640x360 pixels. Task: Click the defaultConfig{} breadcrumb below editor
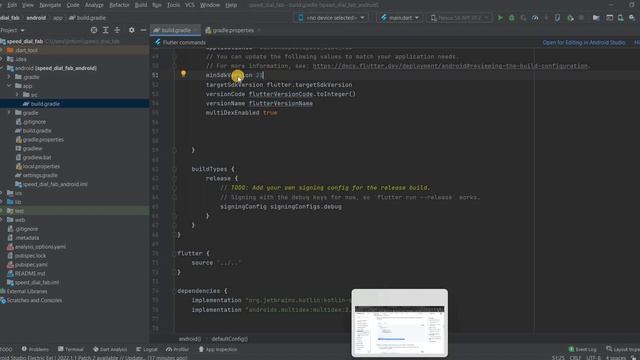[x=229, y=339]
